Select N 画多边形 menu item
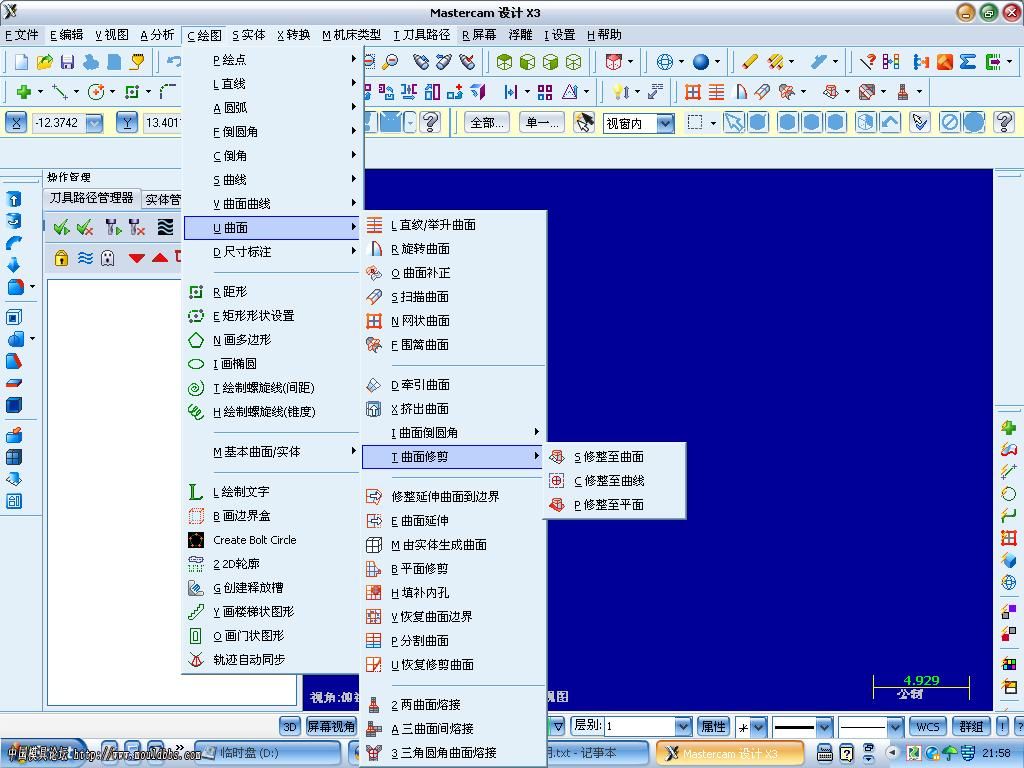Image resolution: width=1024 pixels, height=768 pixels. click(x=272, y=340)
